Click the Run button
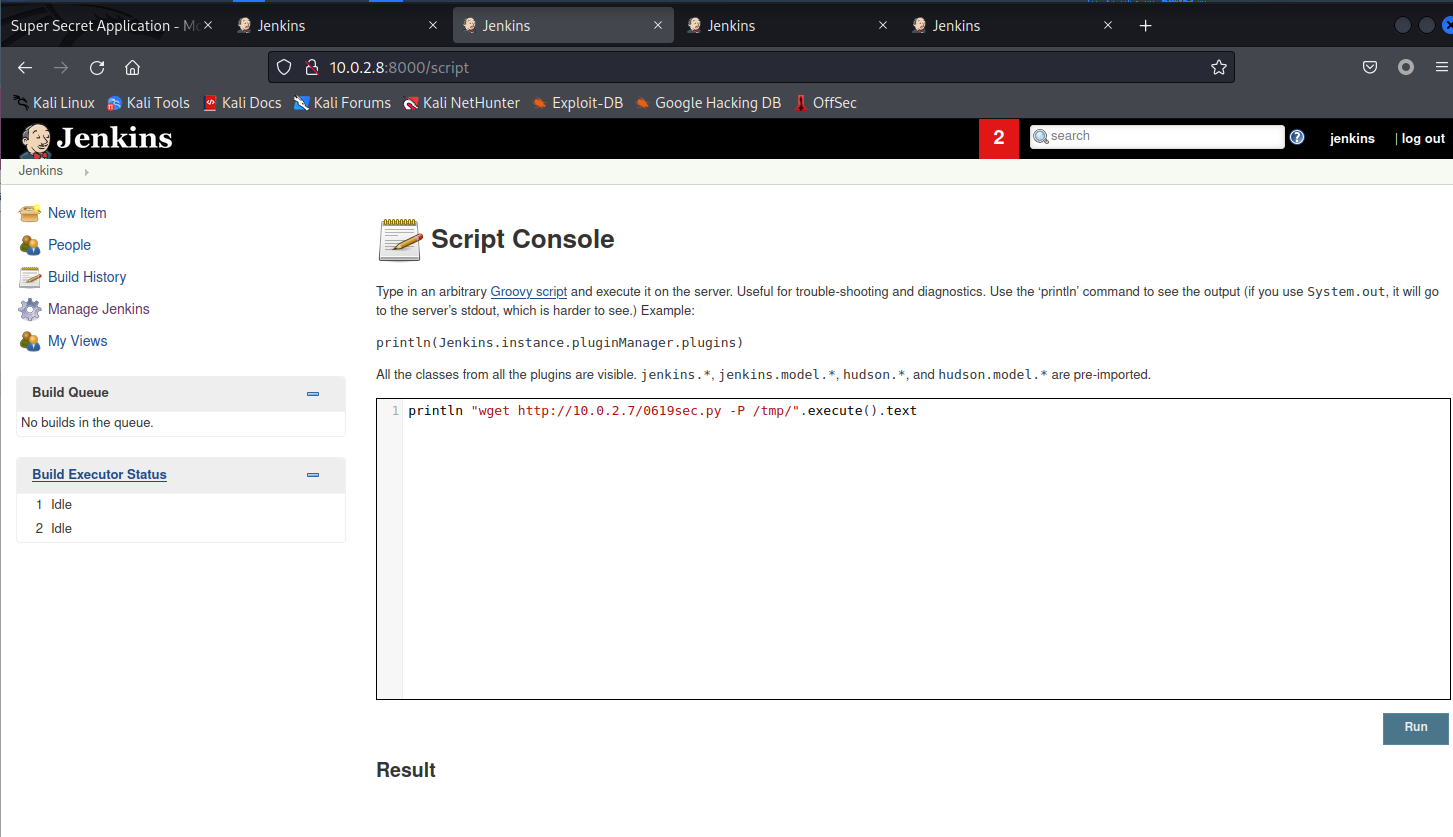This screenshot has height=837, width=1453. [x=1415, y=728]
